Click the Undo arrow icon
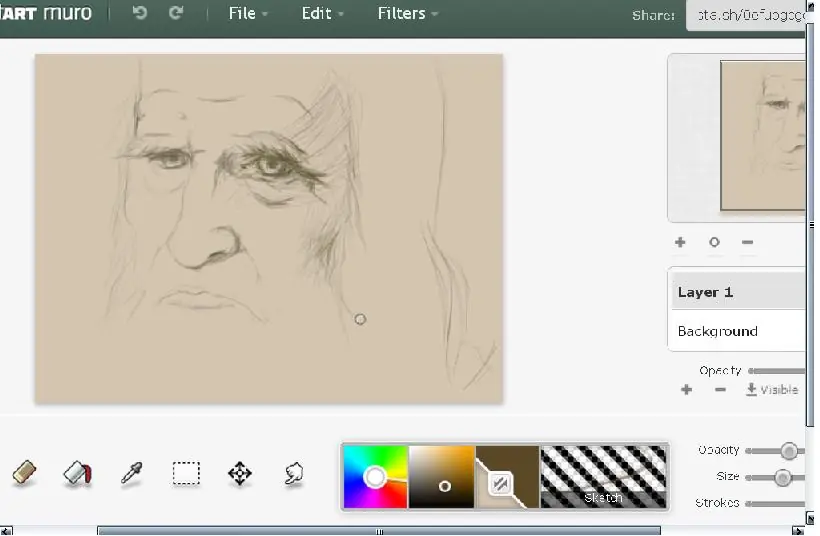The width and height of the screenshot is (820, 536). point(139,13)
